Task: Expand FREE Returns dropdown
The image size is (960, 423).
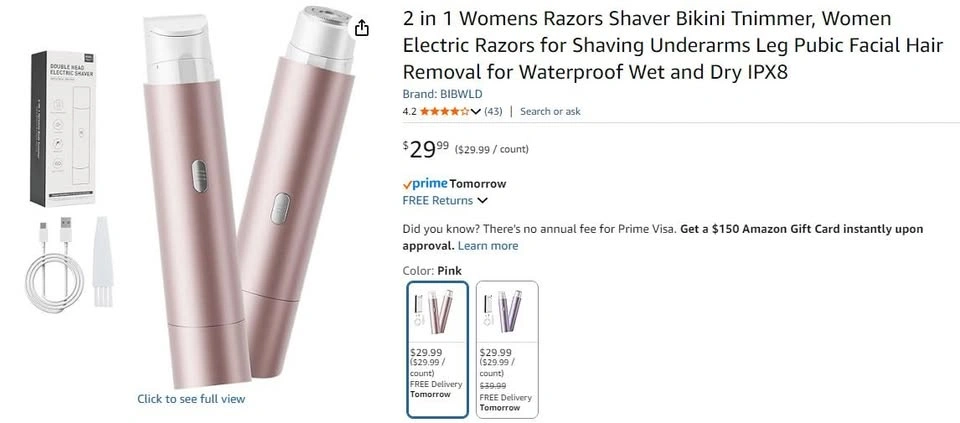Action: (482, 200)
